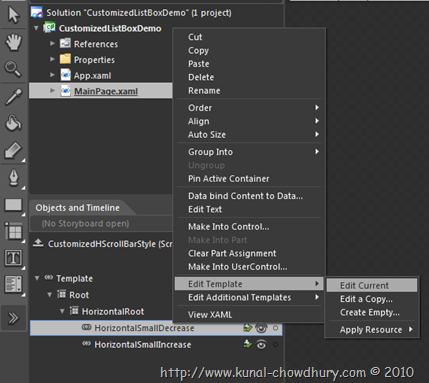This screenshot has height=383, width=429.
Task: Select the TextBlock tool
Action: tap(13, 258)
